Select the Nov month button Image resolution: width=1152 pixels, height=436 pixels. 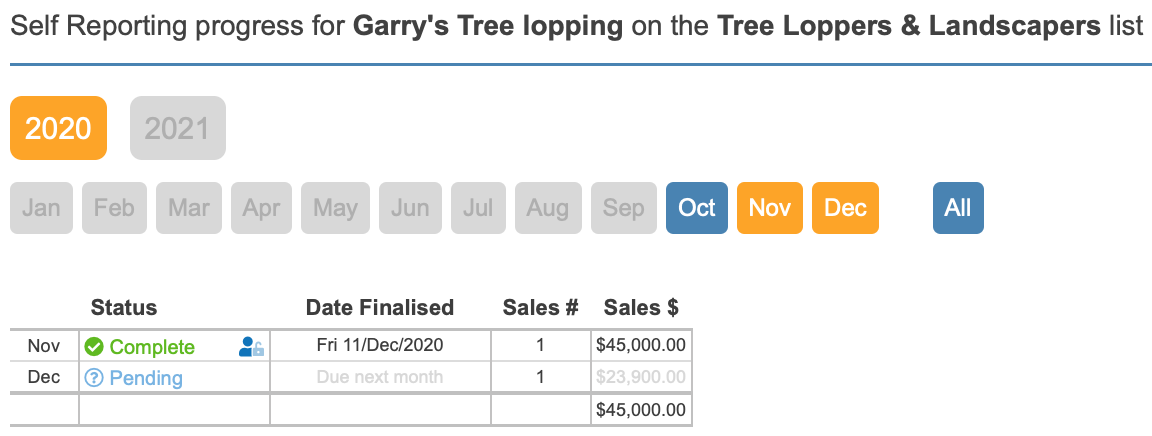tap(770, 208)
